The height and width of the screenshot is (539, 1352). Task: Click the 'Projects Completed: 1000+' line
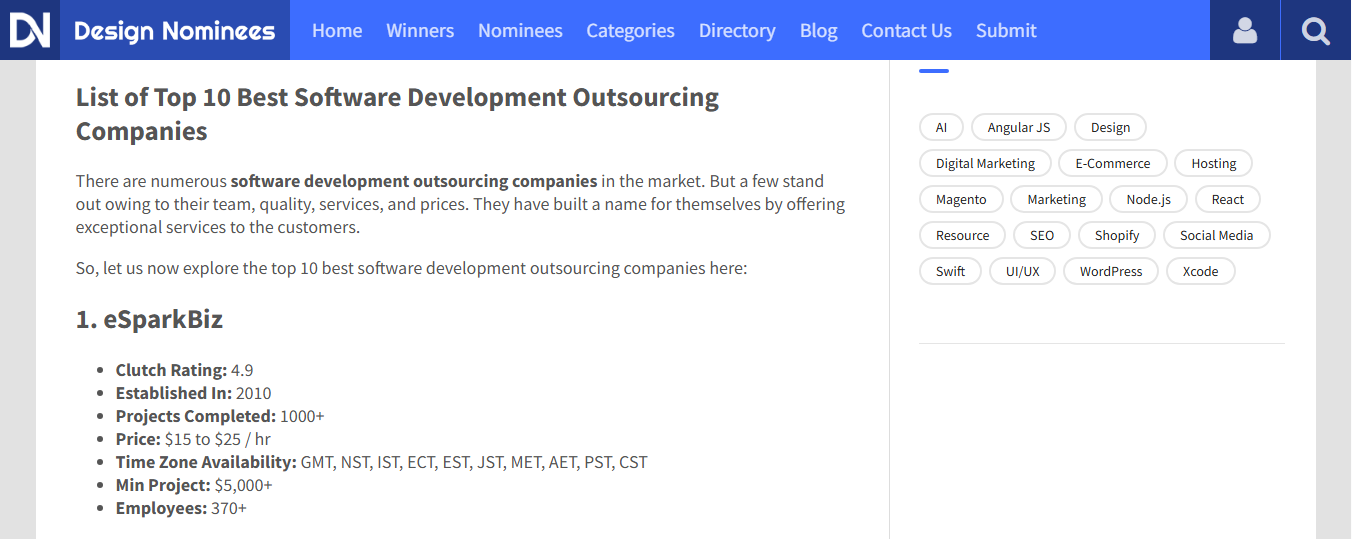click(220, 416)
